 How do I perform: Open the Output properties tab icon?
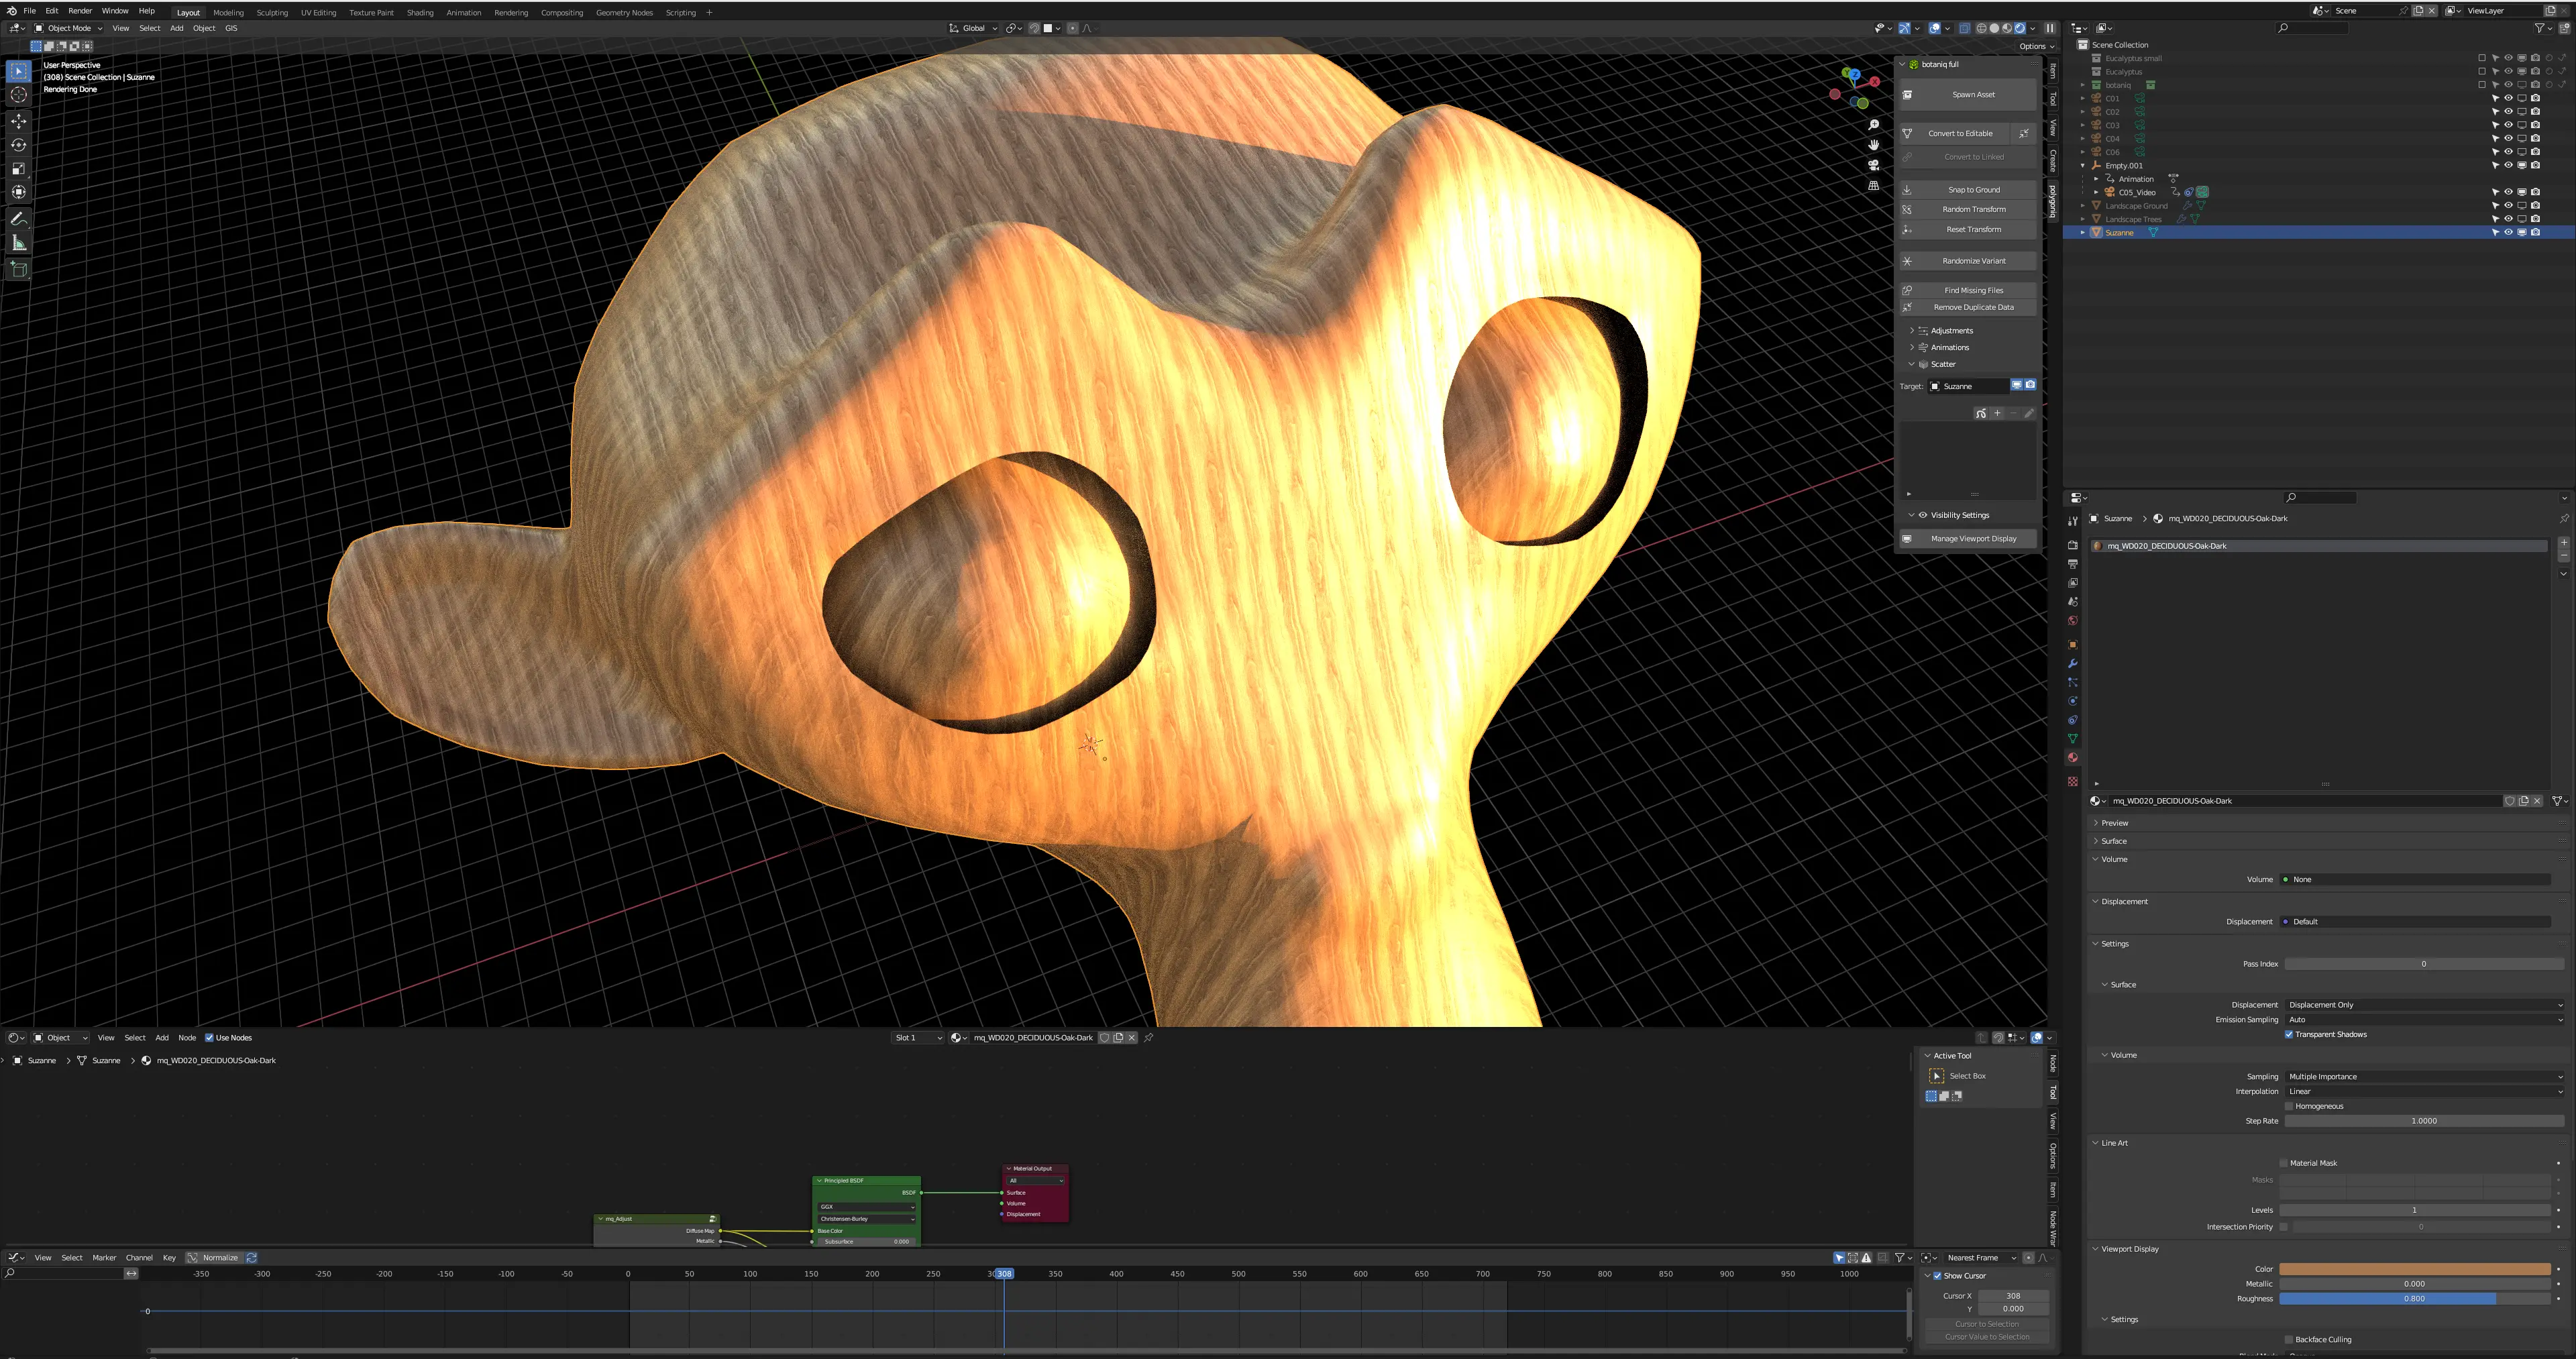pos(2072,564)
